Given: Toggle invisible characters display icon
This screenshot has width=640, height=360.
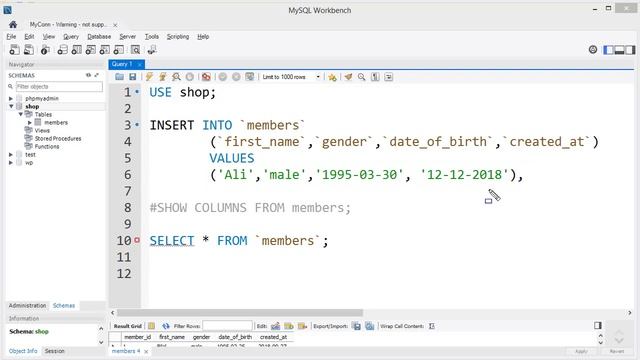Looking at the screenshot, I should point(375,77).
